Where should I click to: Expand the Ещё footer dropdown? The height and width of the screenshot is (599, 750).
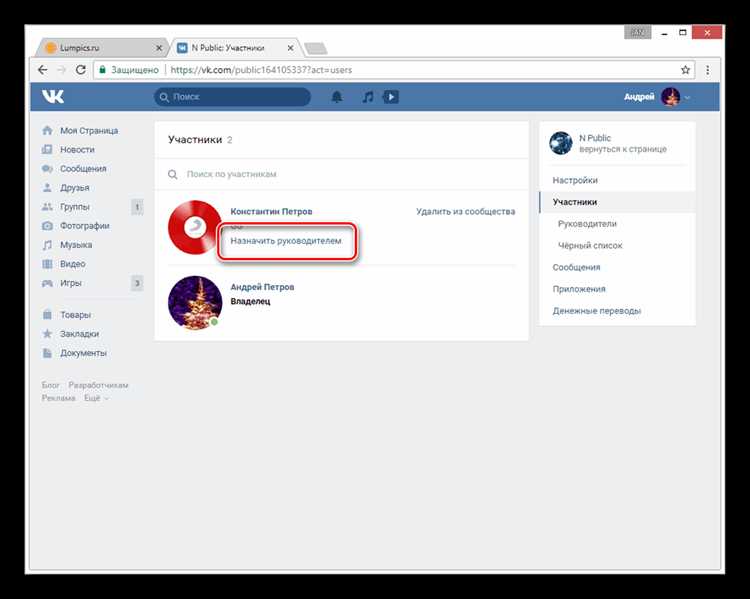pos(97,398)
